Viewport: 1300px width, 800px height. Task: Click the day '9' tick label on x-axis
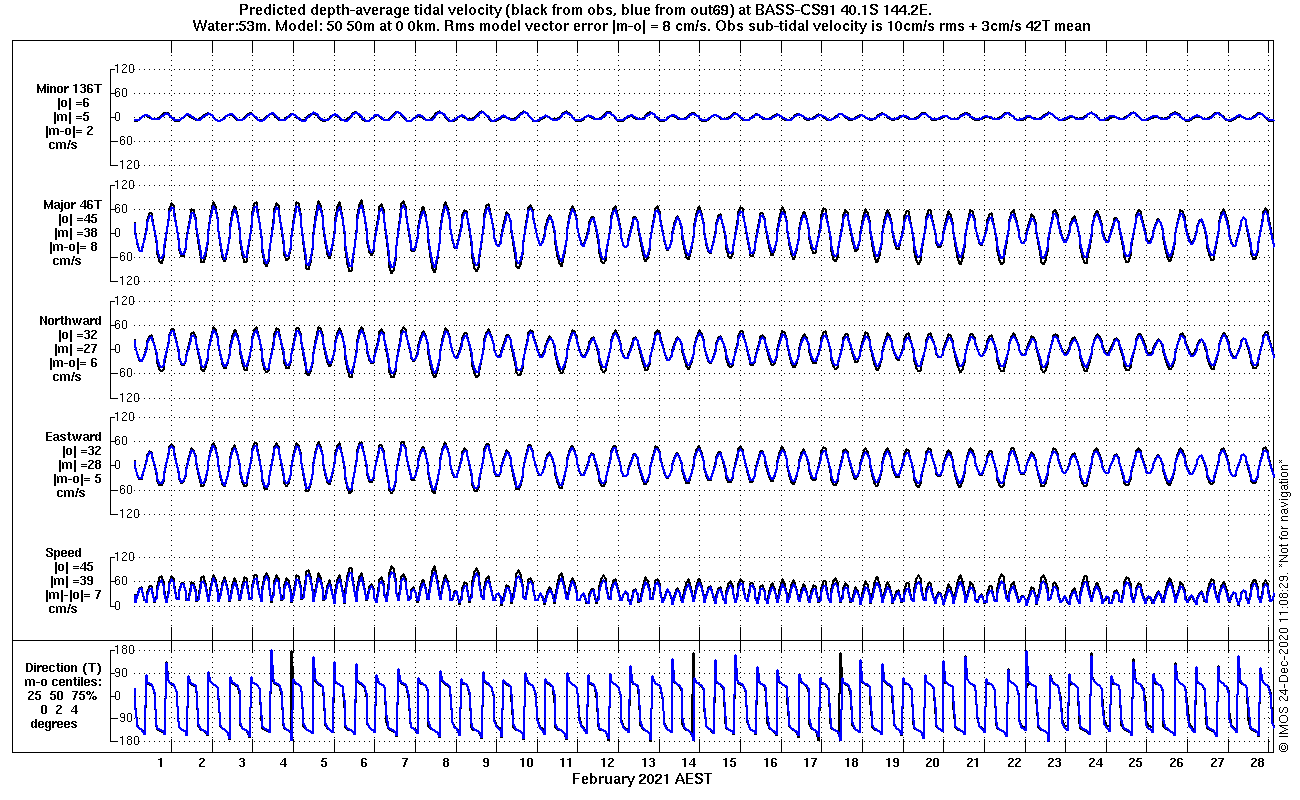[486, 763]
